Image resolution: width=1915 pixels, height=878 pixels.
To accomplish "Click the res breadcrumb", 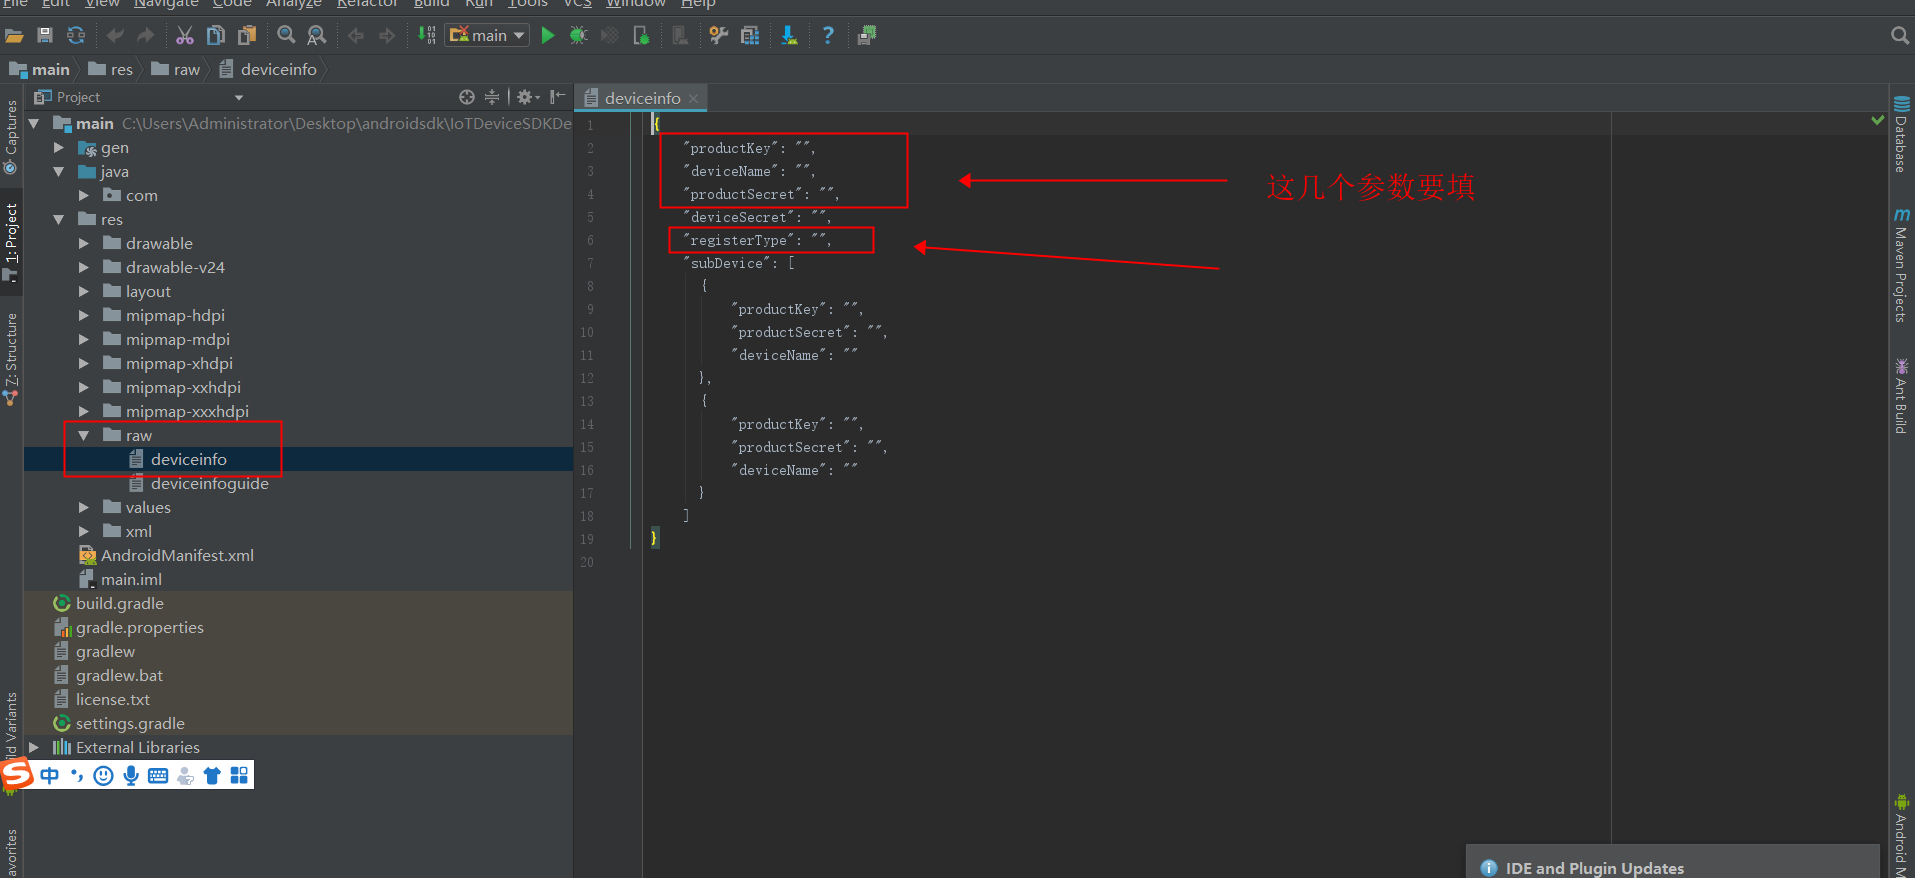I will [110, 70].
